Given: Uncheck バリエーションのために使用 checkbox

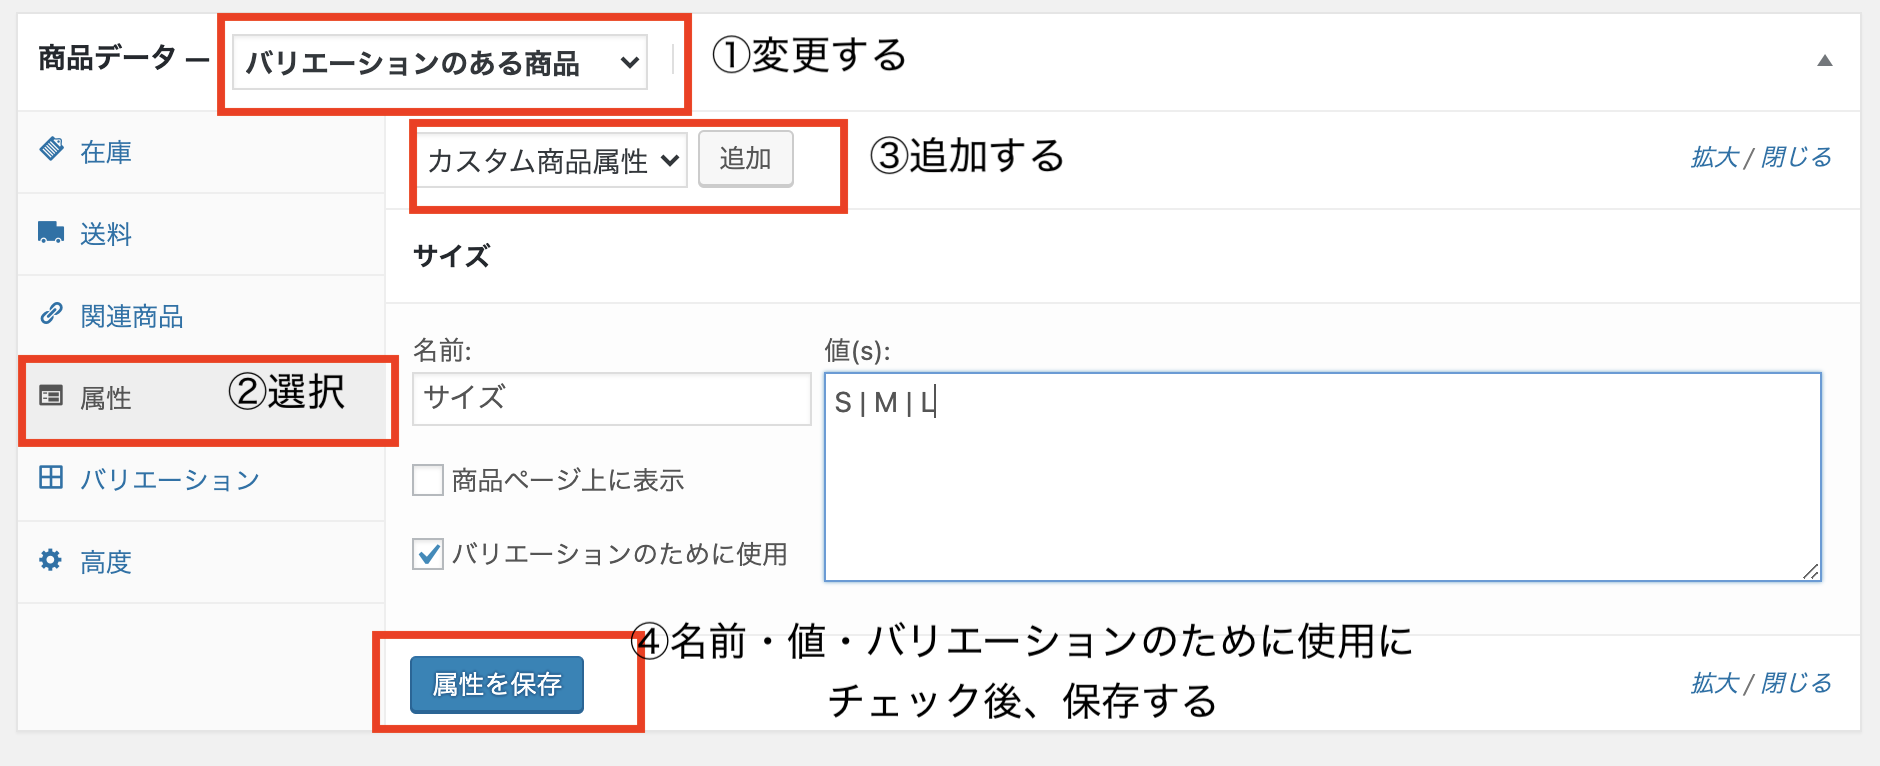Looking at the screenshot, I should (428, 553).
